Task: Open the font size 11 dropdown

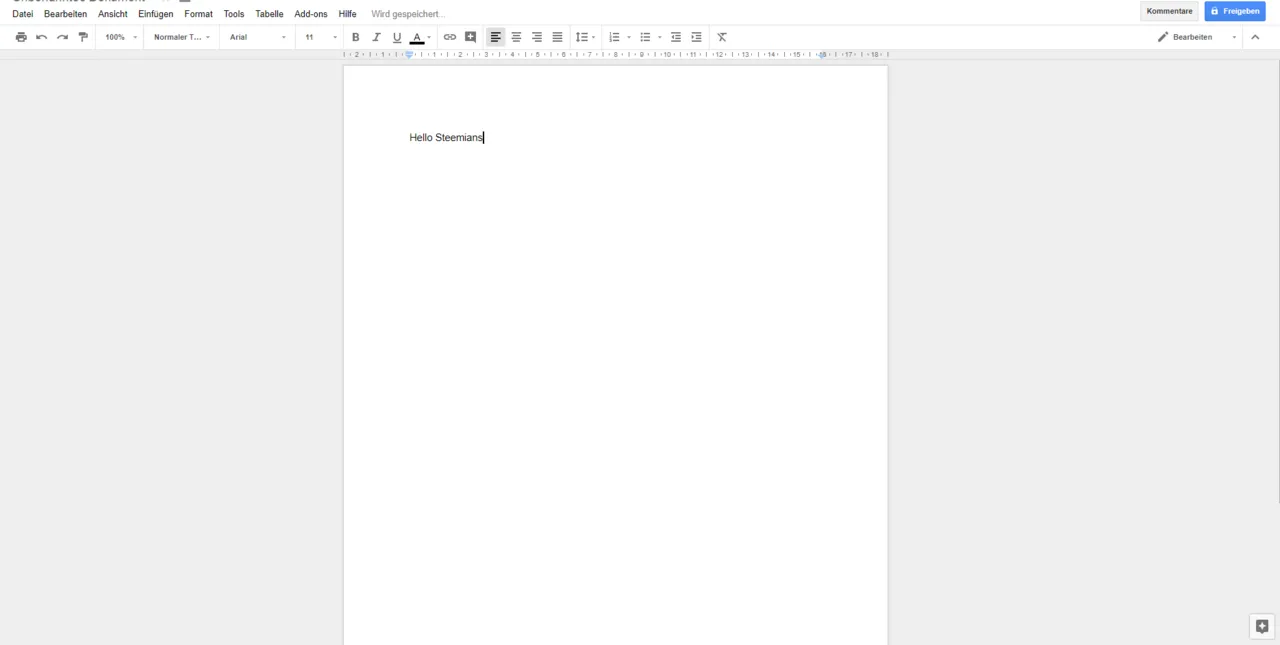Action: [321, 37]
